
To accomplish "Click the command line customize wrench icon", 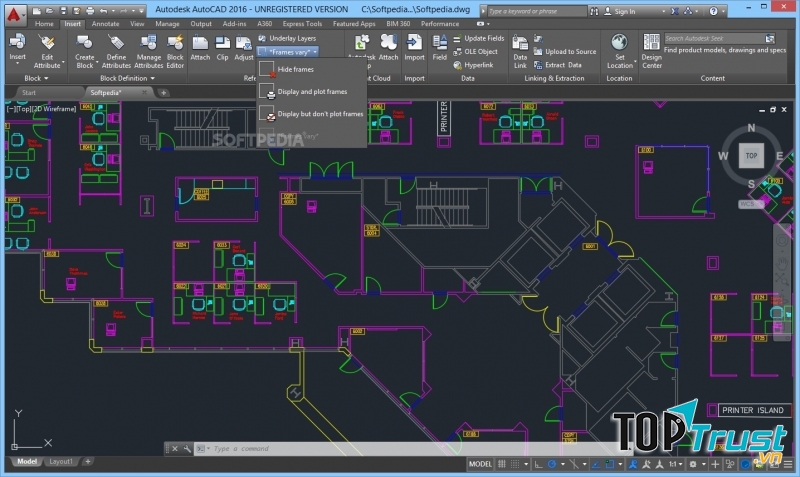I will (x=187, y=448).
